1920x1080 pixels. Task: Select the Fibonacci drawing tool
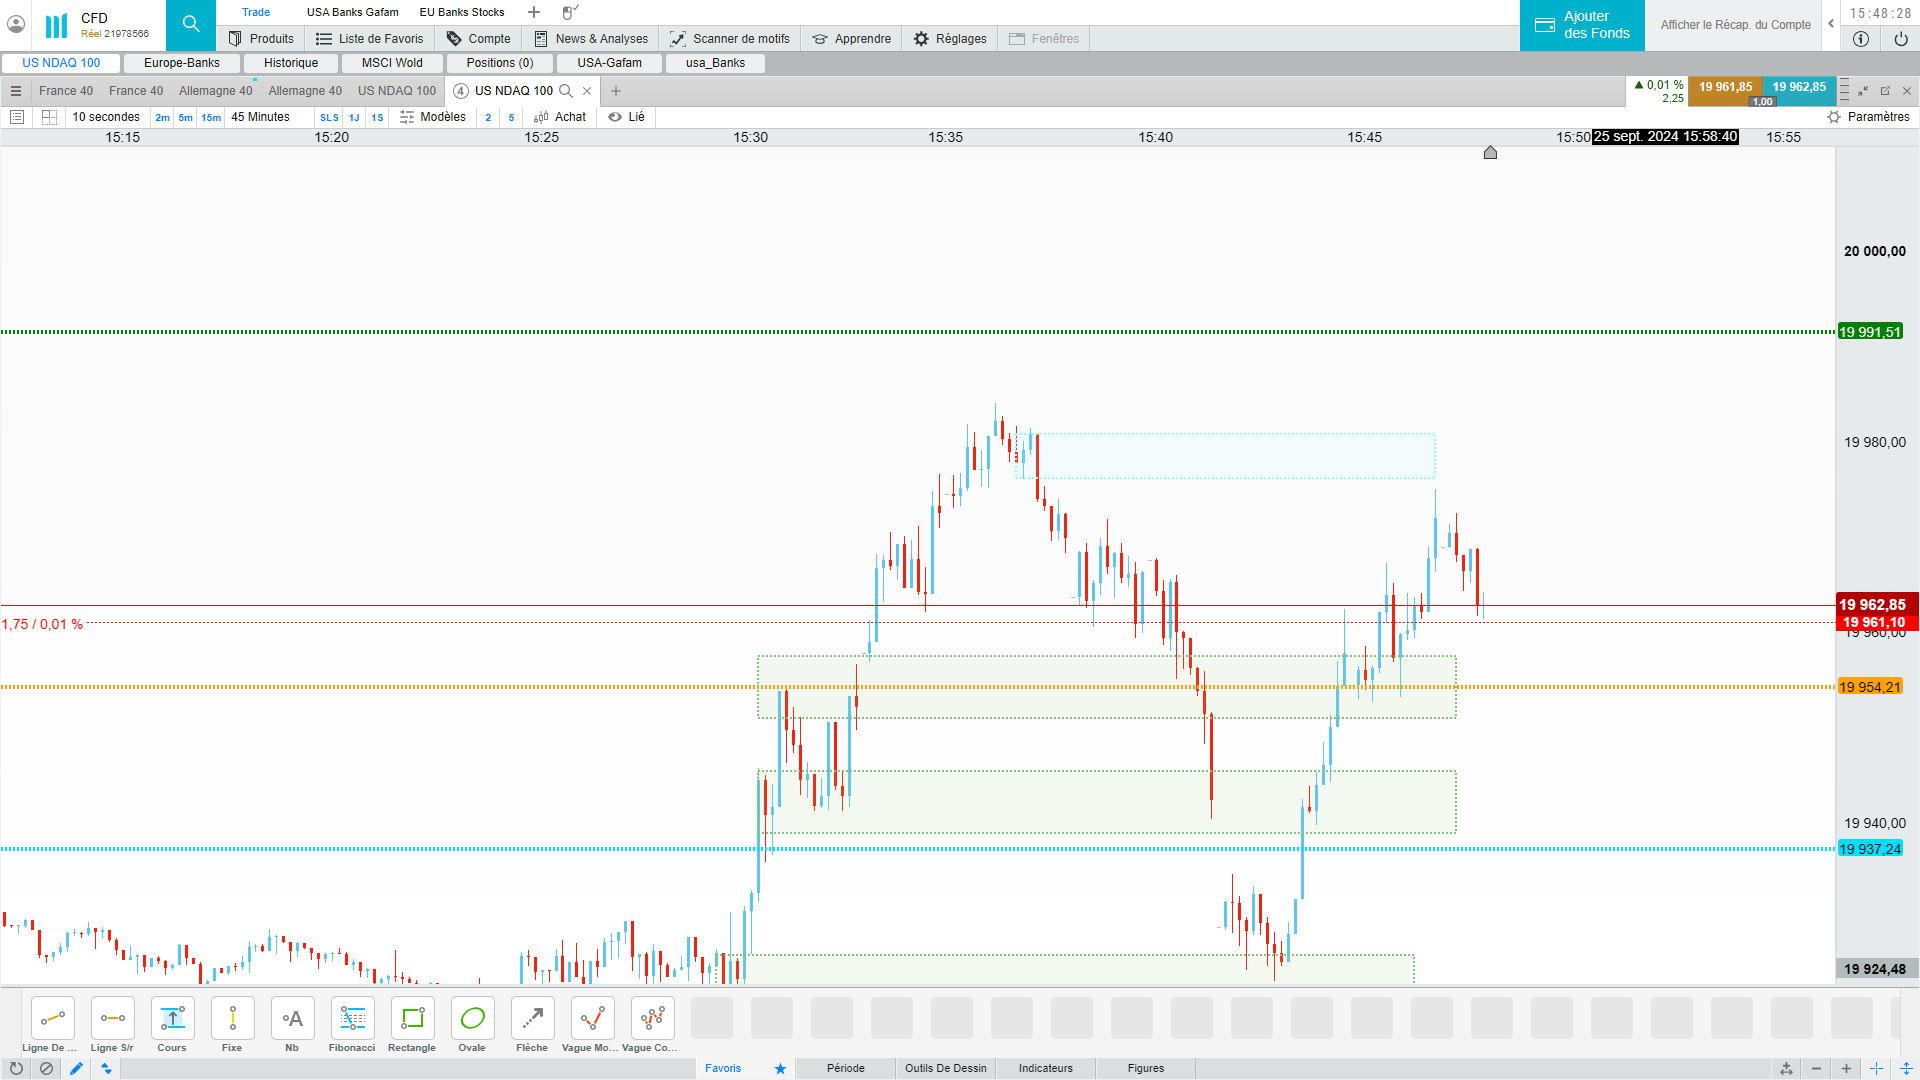(x=352, y=1019)
